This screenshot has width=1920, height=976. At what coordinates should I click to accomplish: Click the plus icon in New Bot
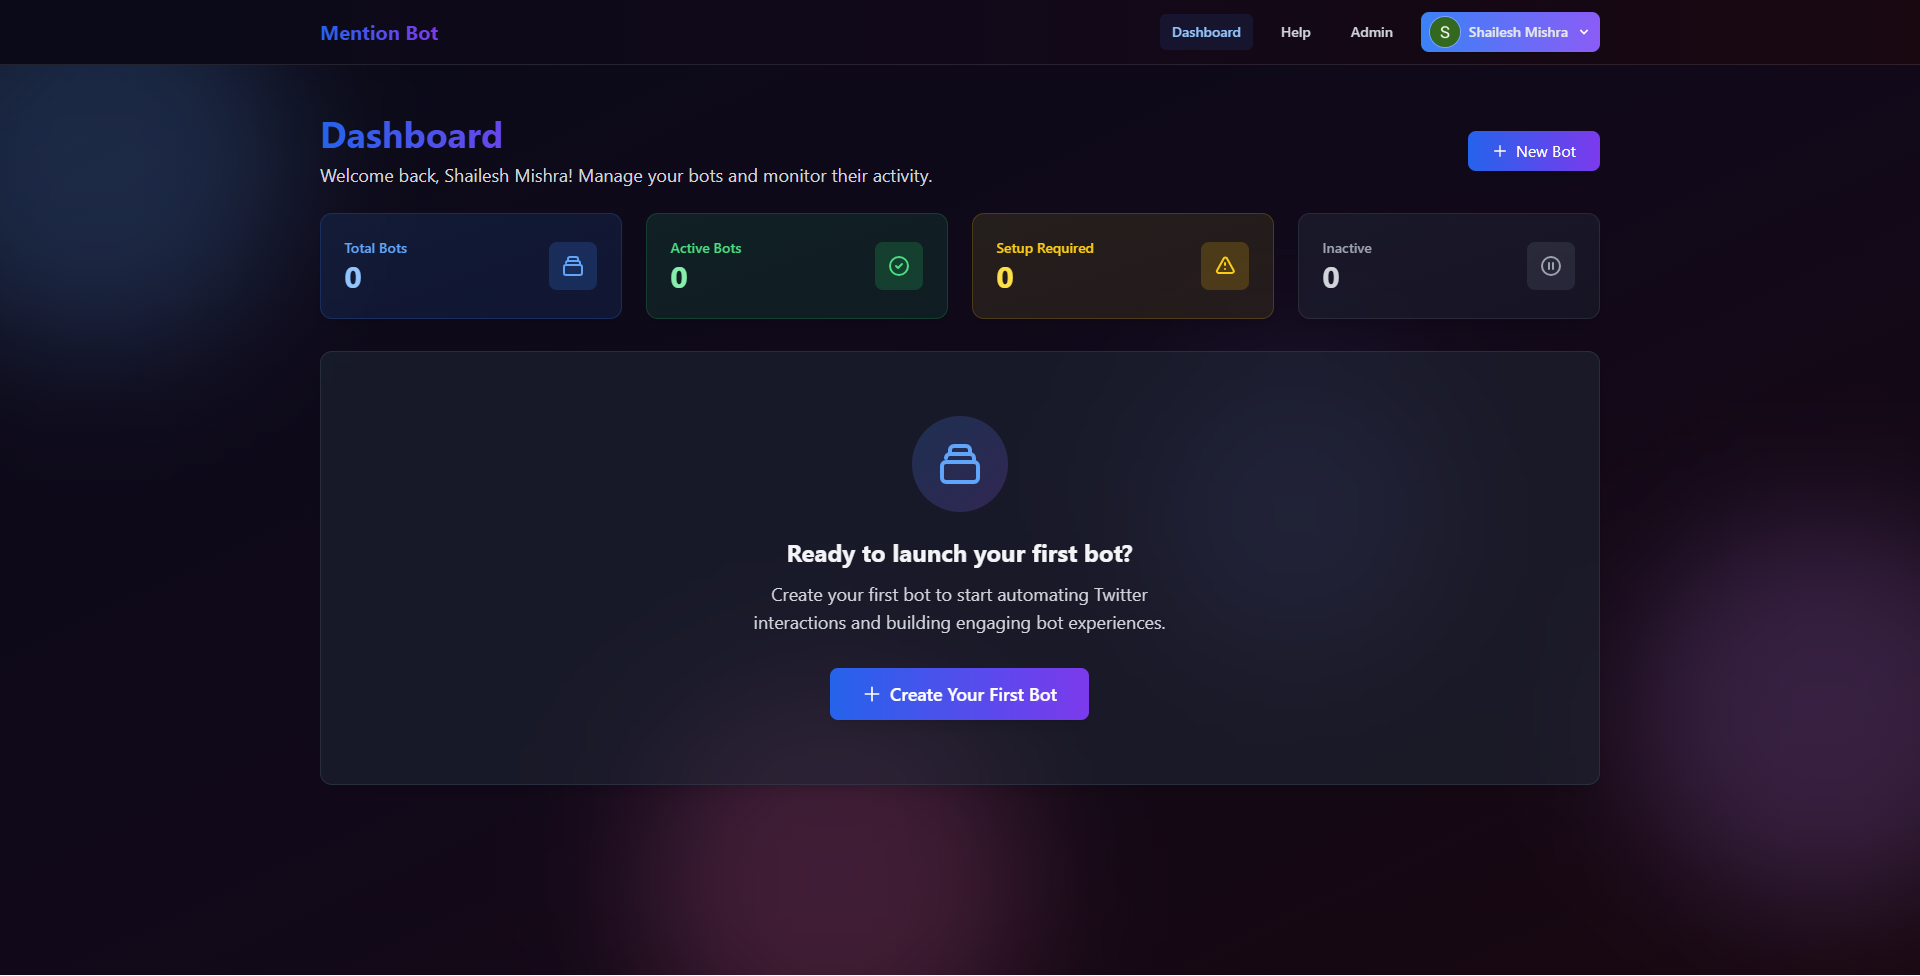point(1500,151)
